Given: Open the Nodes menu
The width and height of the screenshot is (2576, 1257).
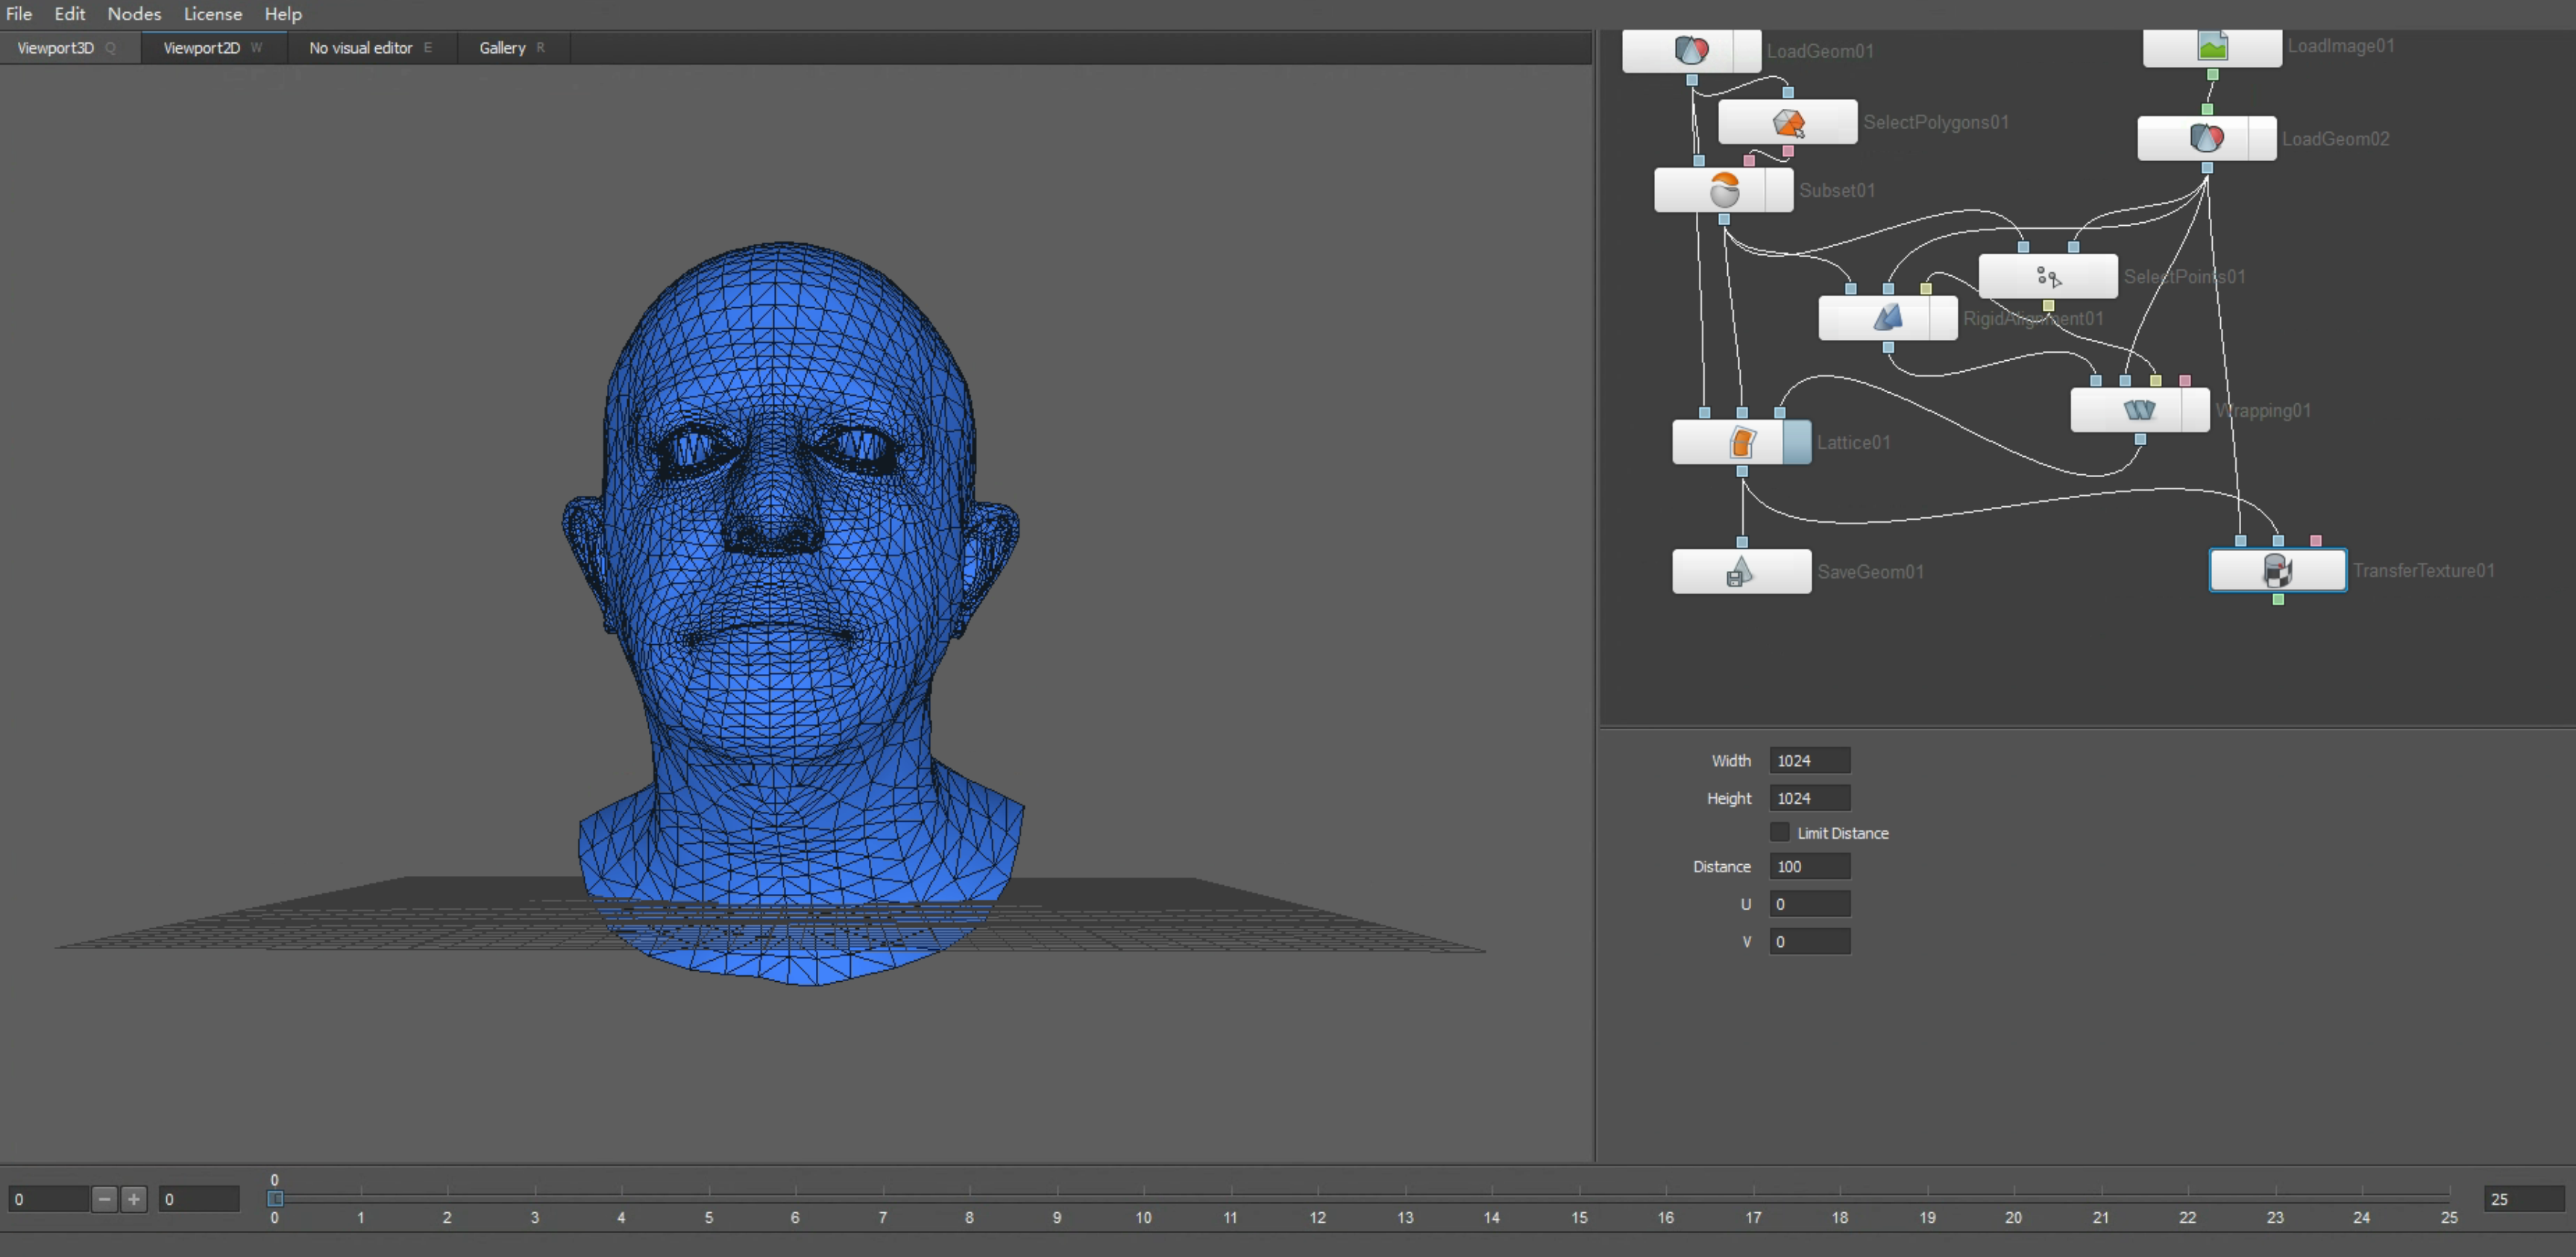Looking at the screenshot, I should (134, 14).
